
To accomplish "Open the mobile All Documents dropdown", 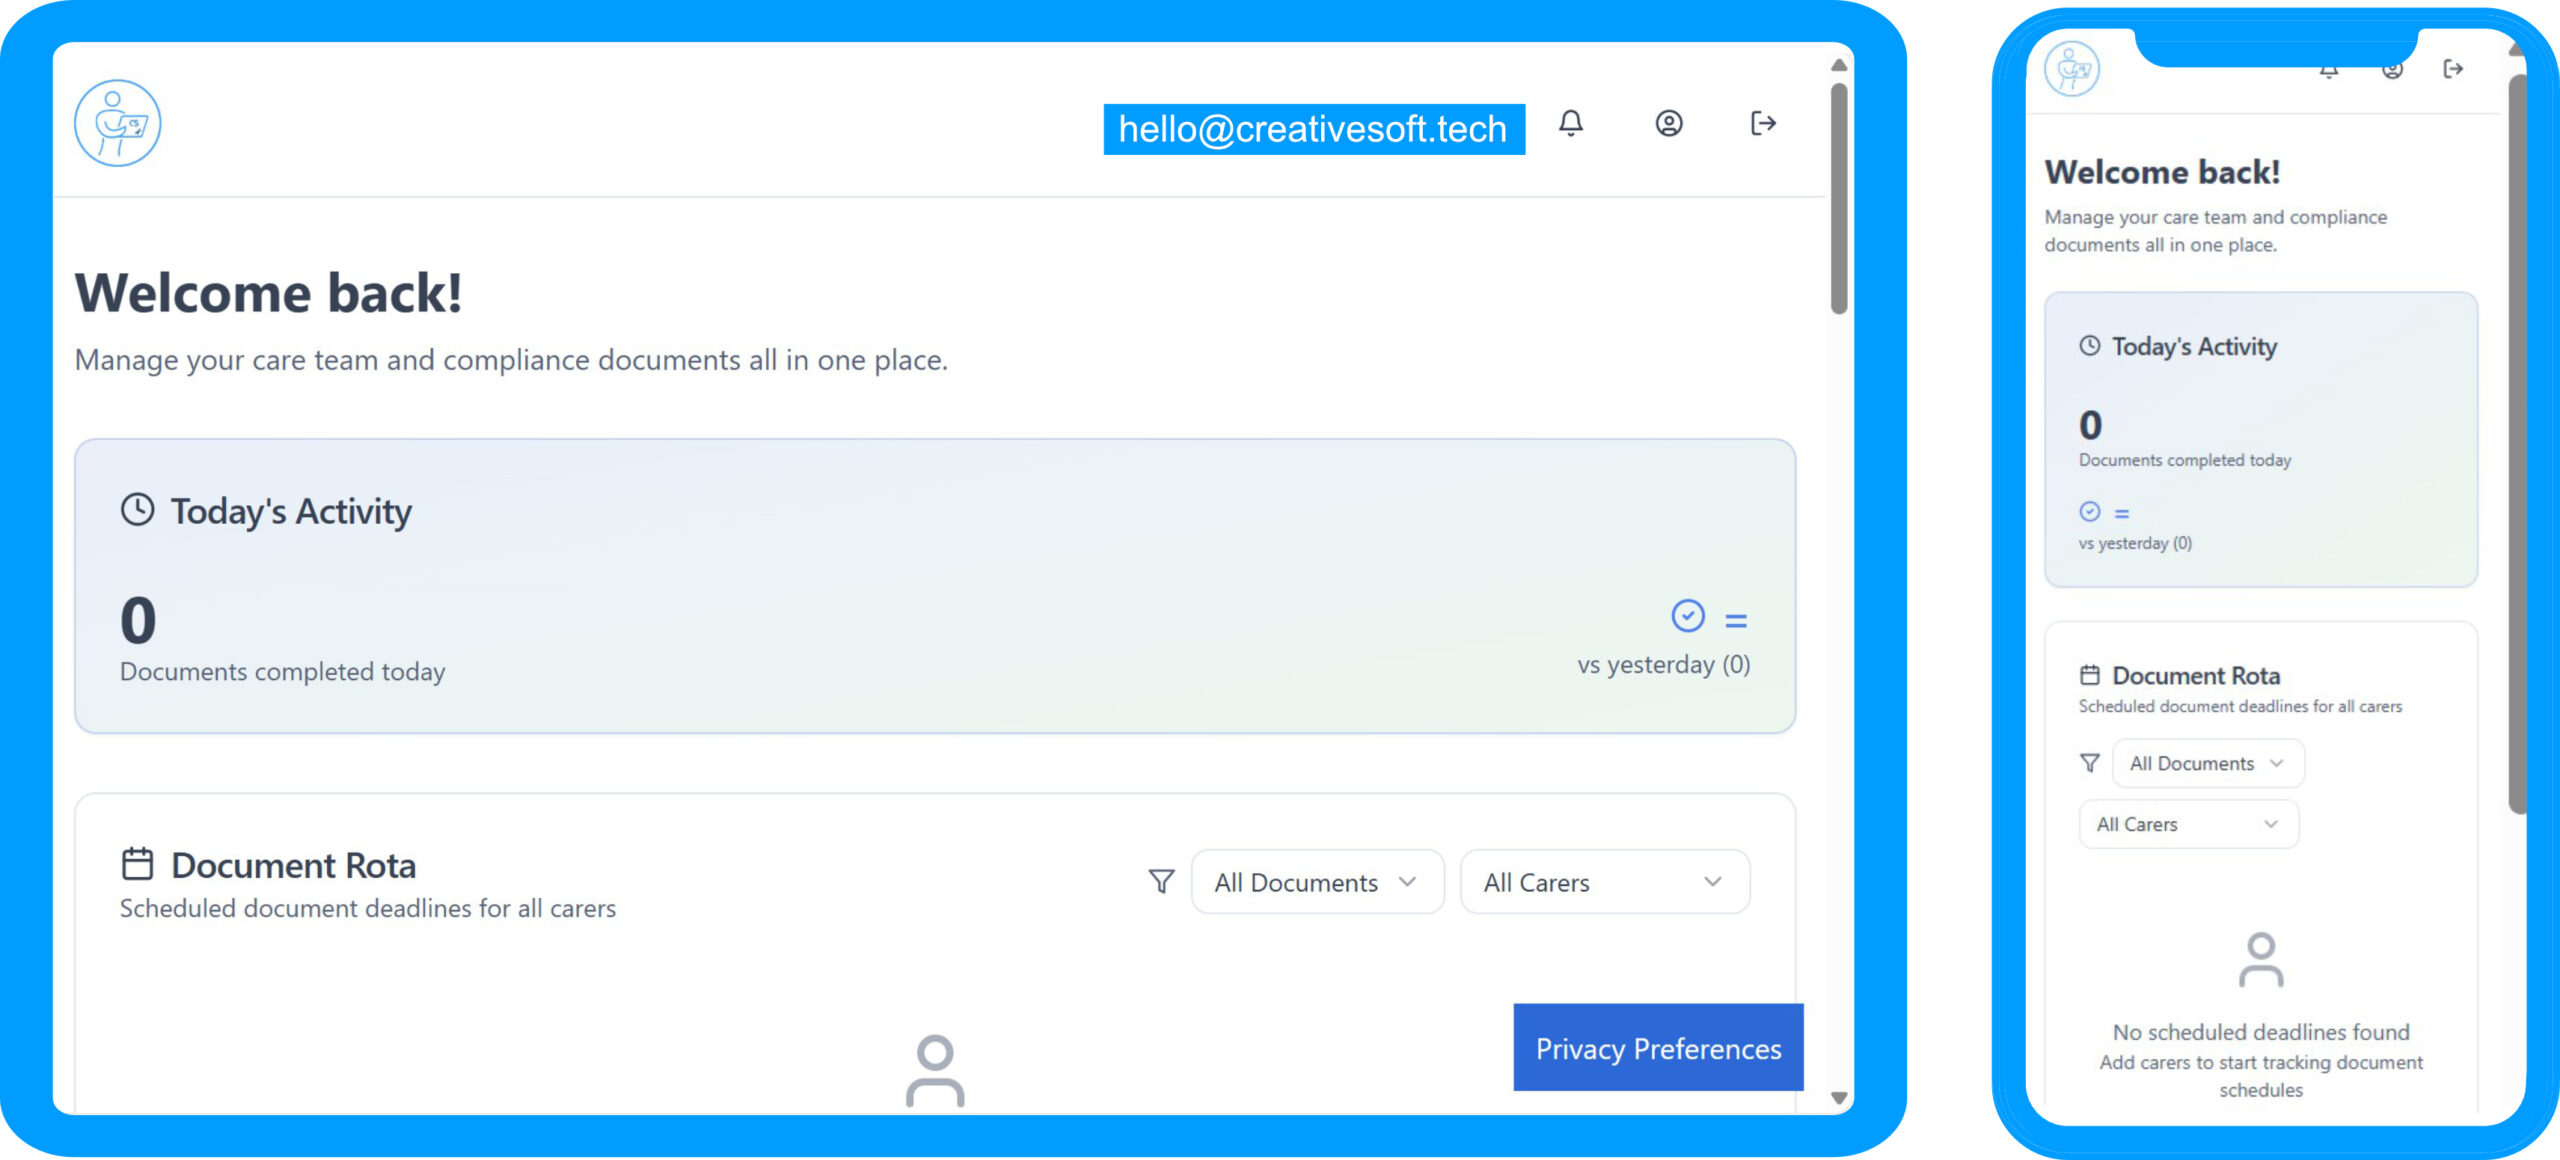I will [2207, 763].
